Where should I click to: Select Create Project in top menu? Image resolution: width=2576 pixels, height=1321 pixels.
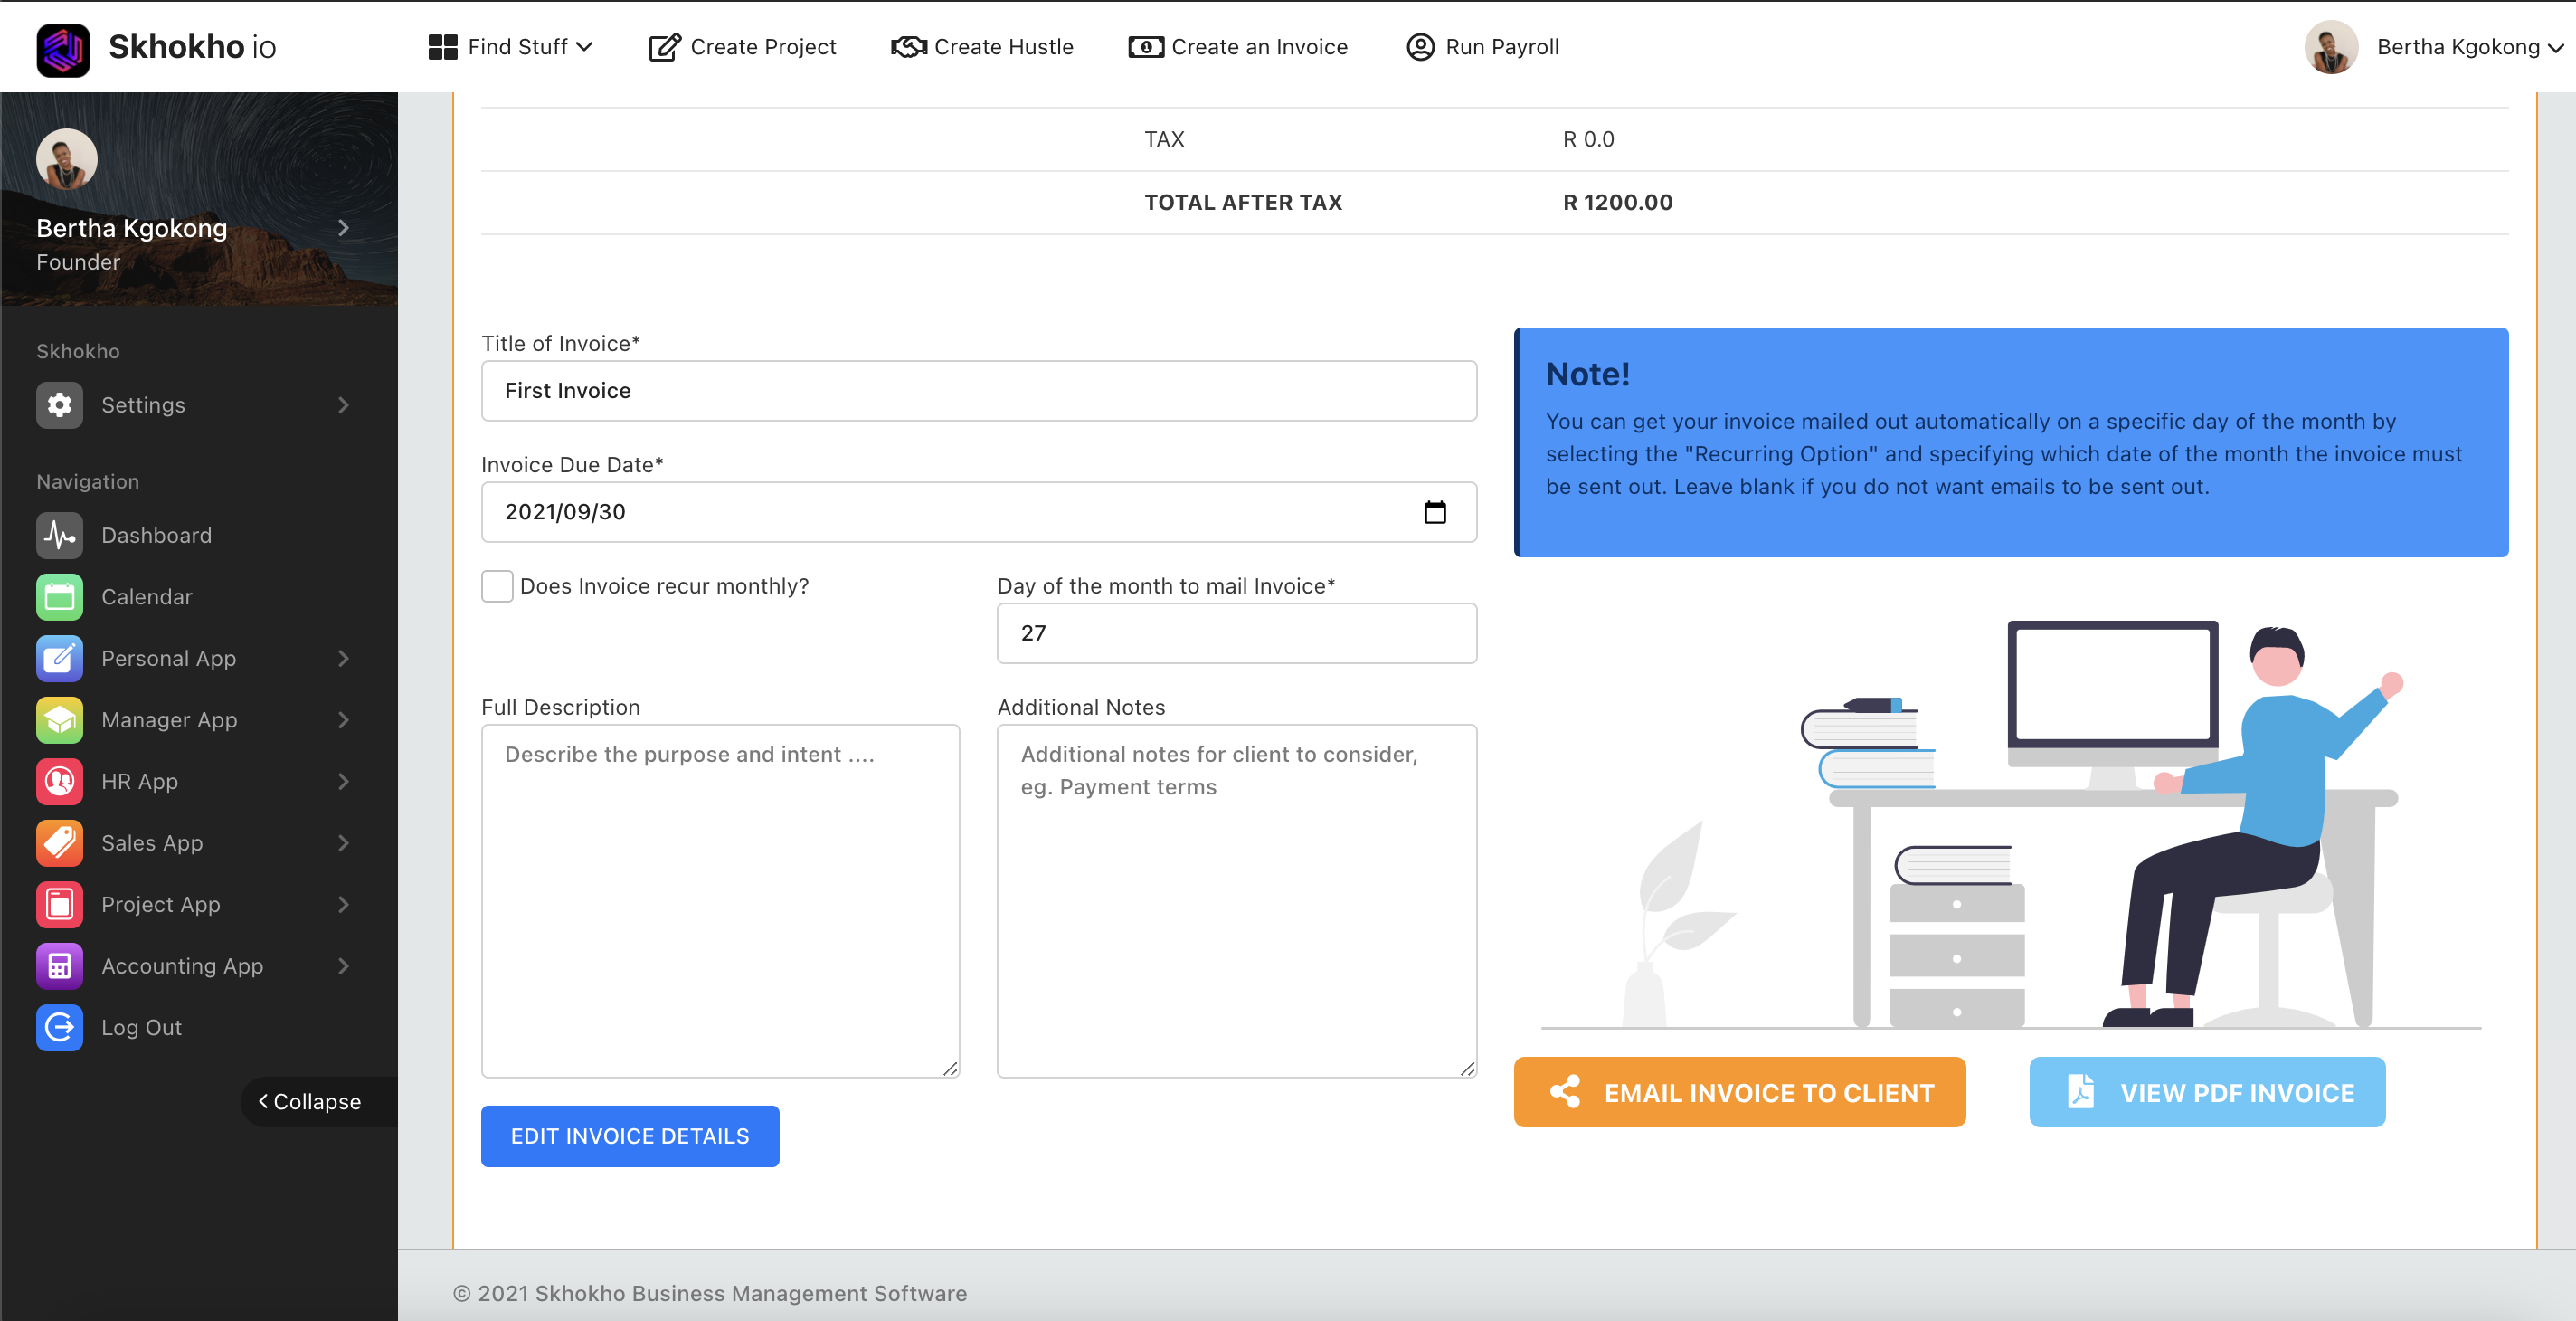pyautogui.click(x=742, y=46)
